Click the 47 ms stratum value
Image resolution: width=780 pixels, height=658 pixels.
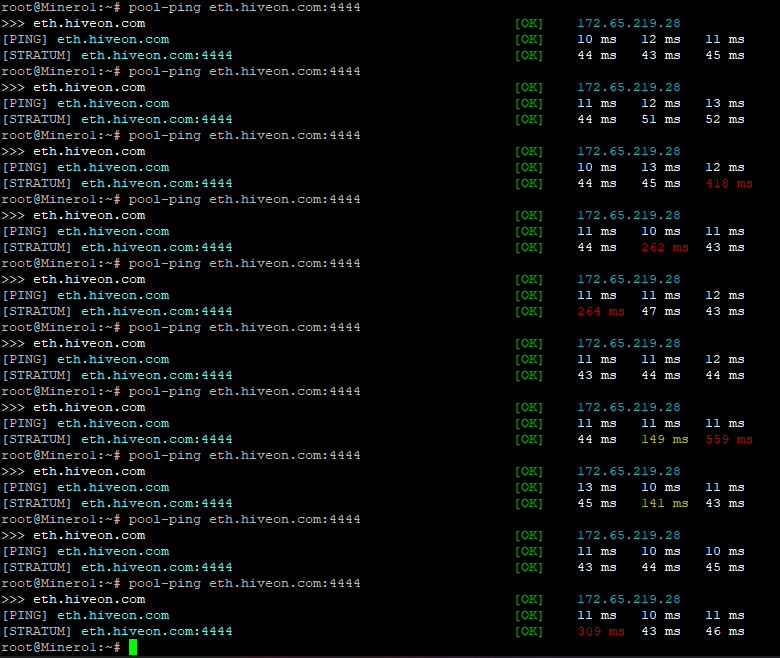coord(661,311)
